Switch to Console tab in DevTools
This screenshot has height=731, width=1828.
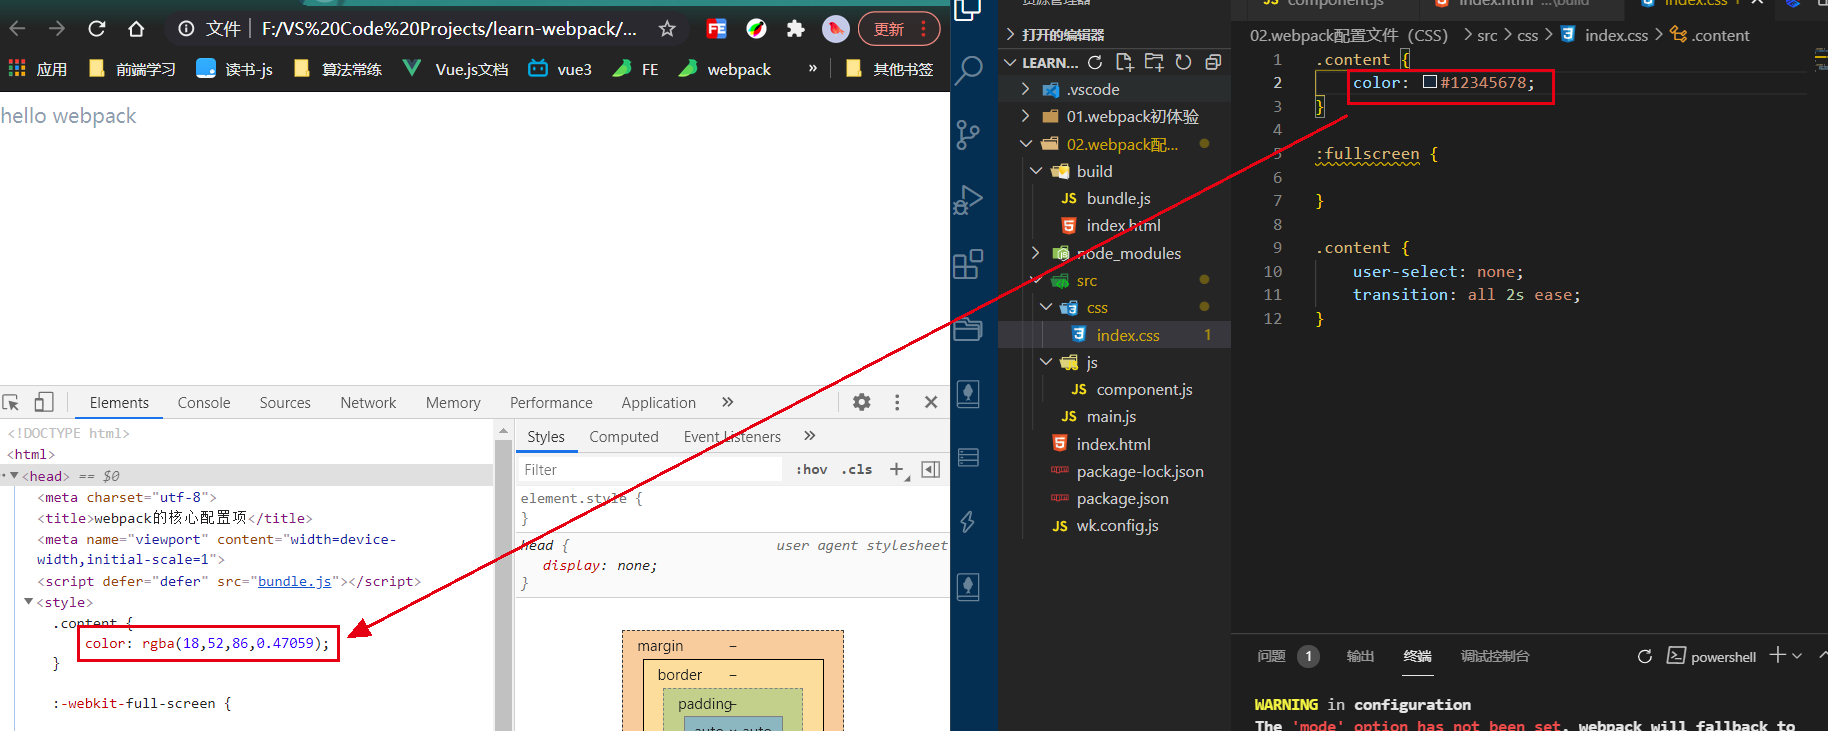pyautogui.click(x=204, y=403)
